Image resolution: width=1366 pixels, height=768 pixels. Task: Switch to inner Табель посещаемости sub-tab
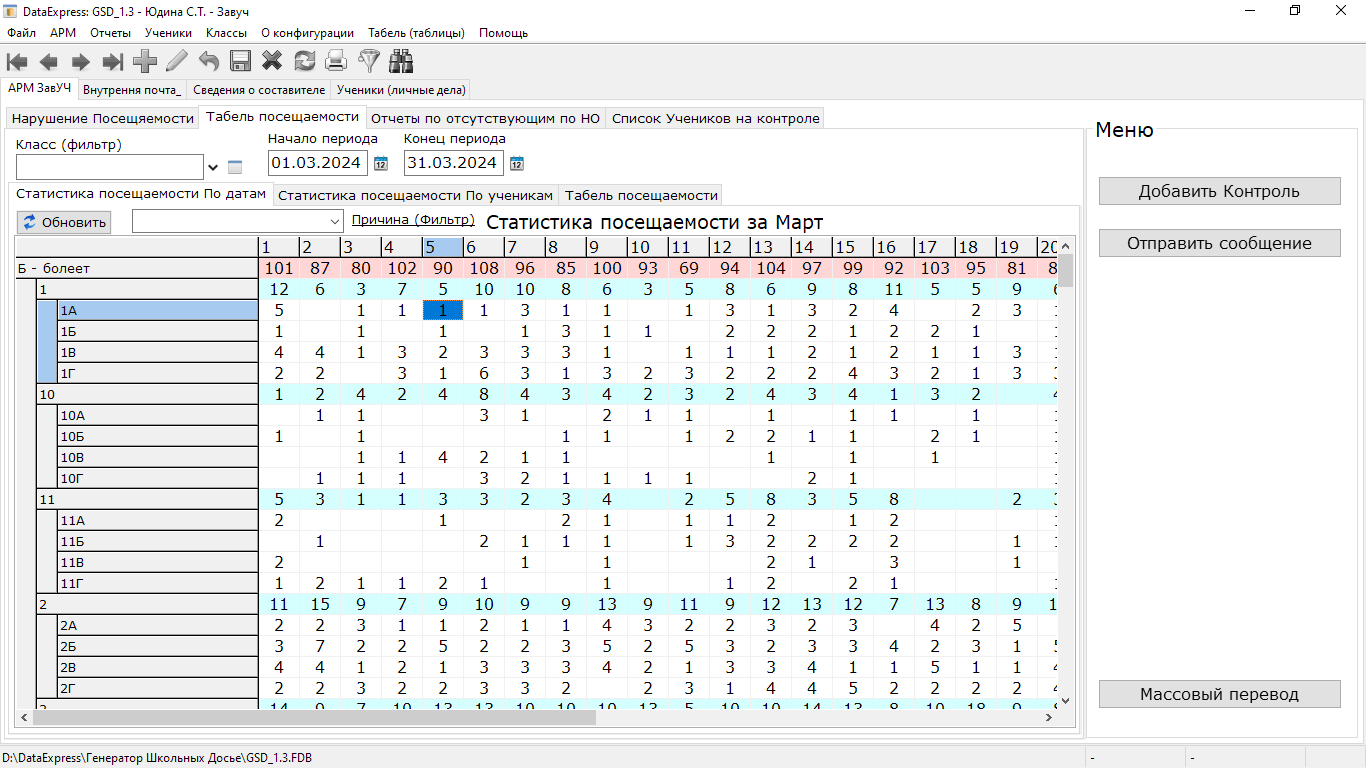coord(641,195)
